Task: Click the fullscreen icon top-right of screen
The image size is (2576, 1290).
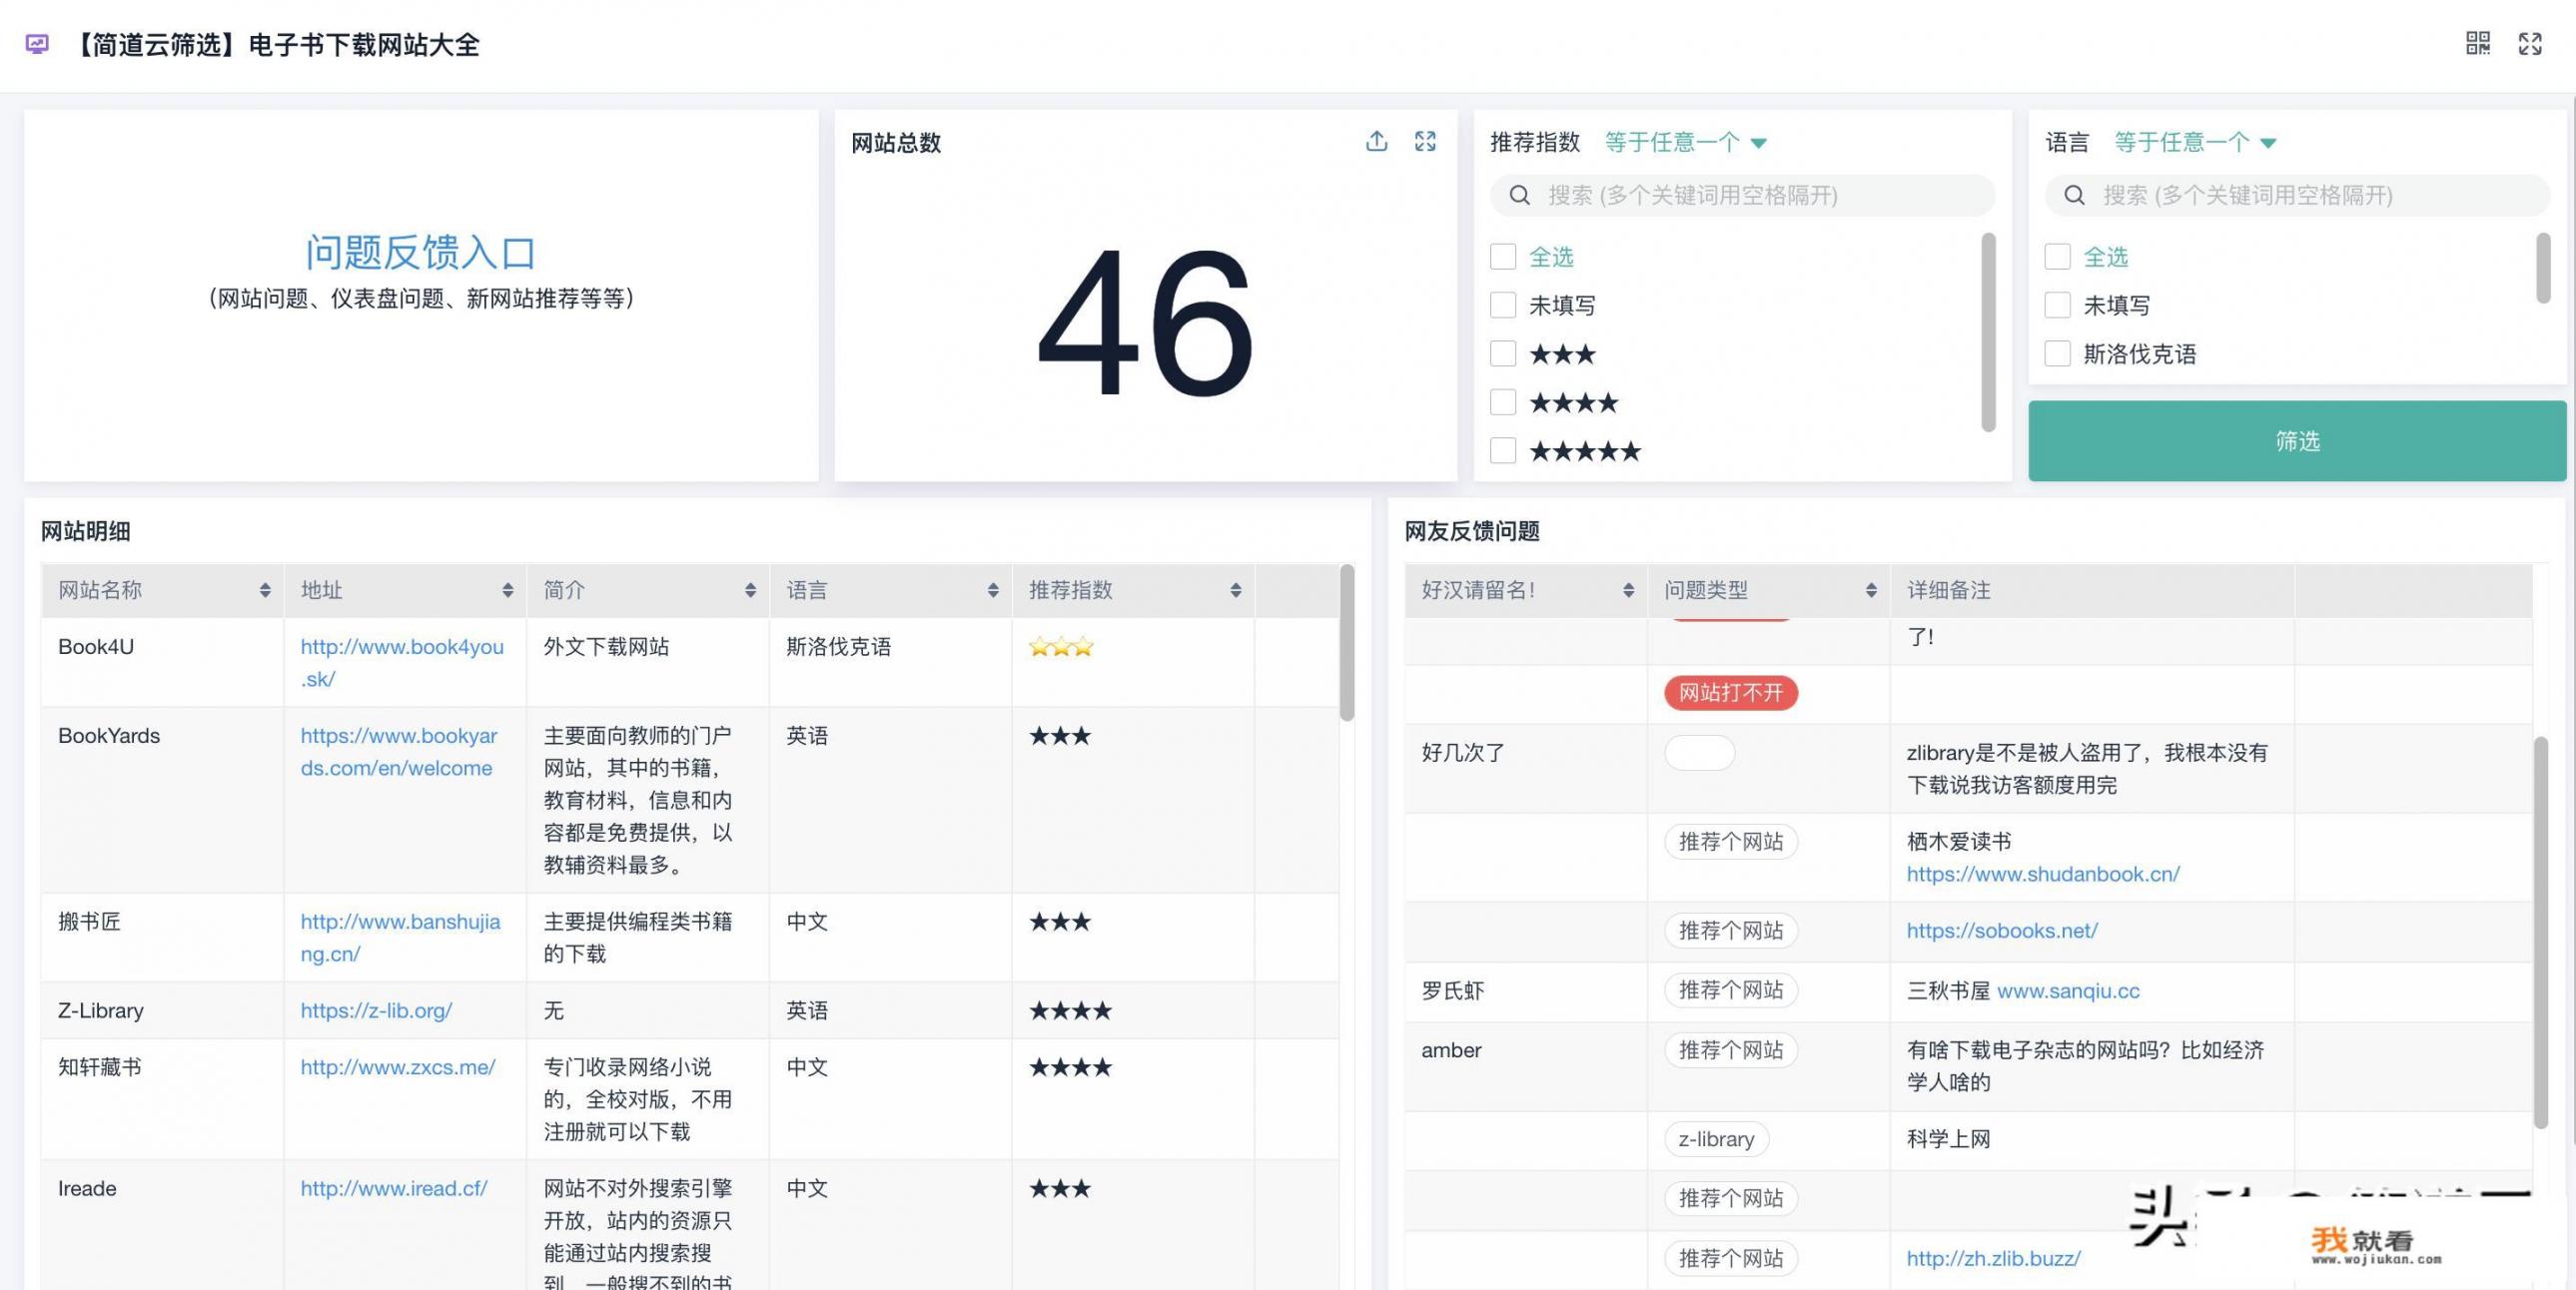Action: tap(2530, 43)
